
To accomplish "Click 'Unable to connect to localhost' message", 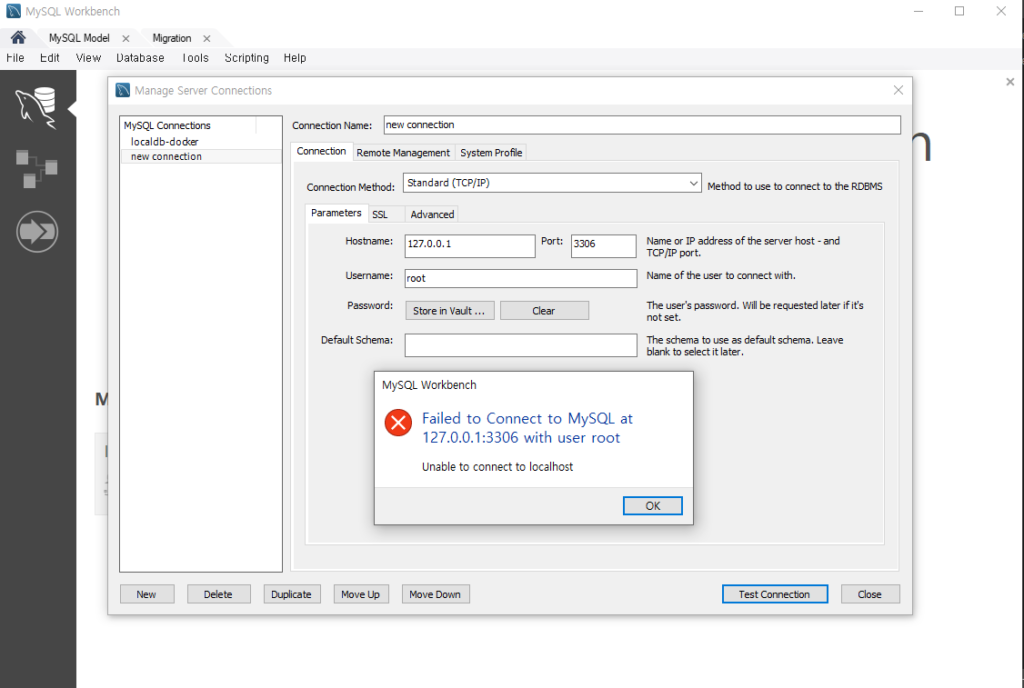I will coord(497,467).
